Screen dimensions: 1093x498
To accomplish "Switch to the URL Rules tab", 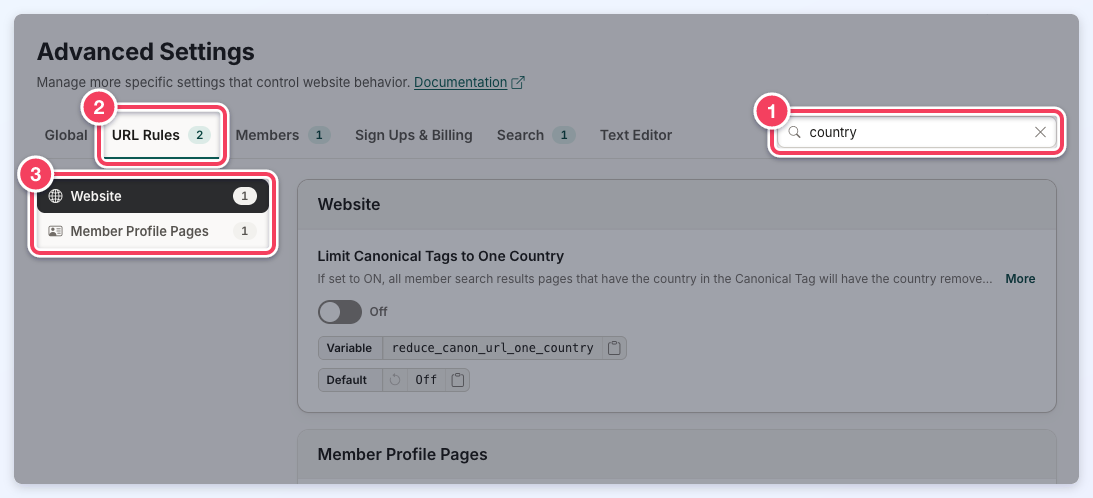I will click(x=161, y=135).
